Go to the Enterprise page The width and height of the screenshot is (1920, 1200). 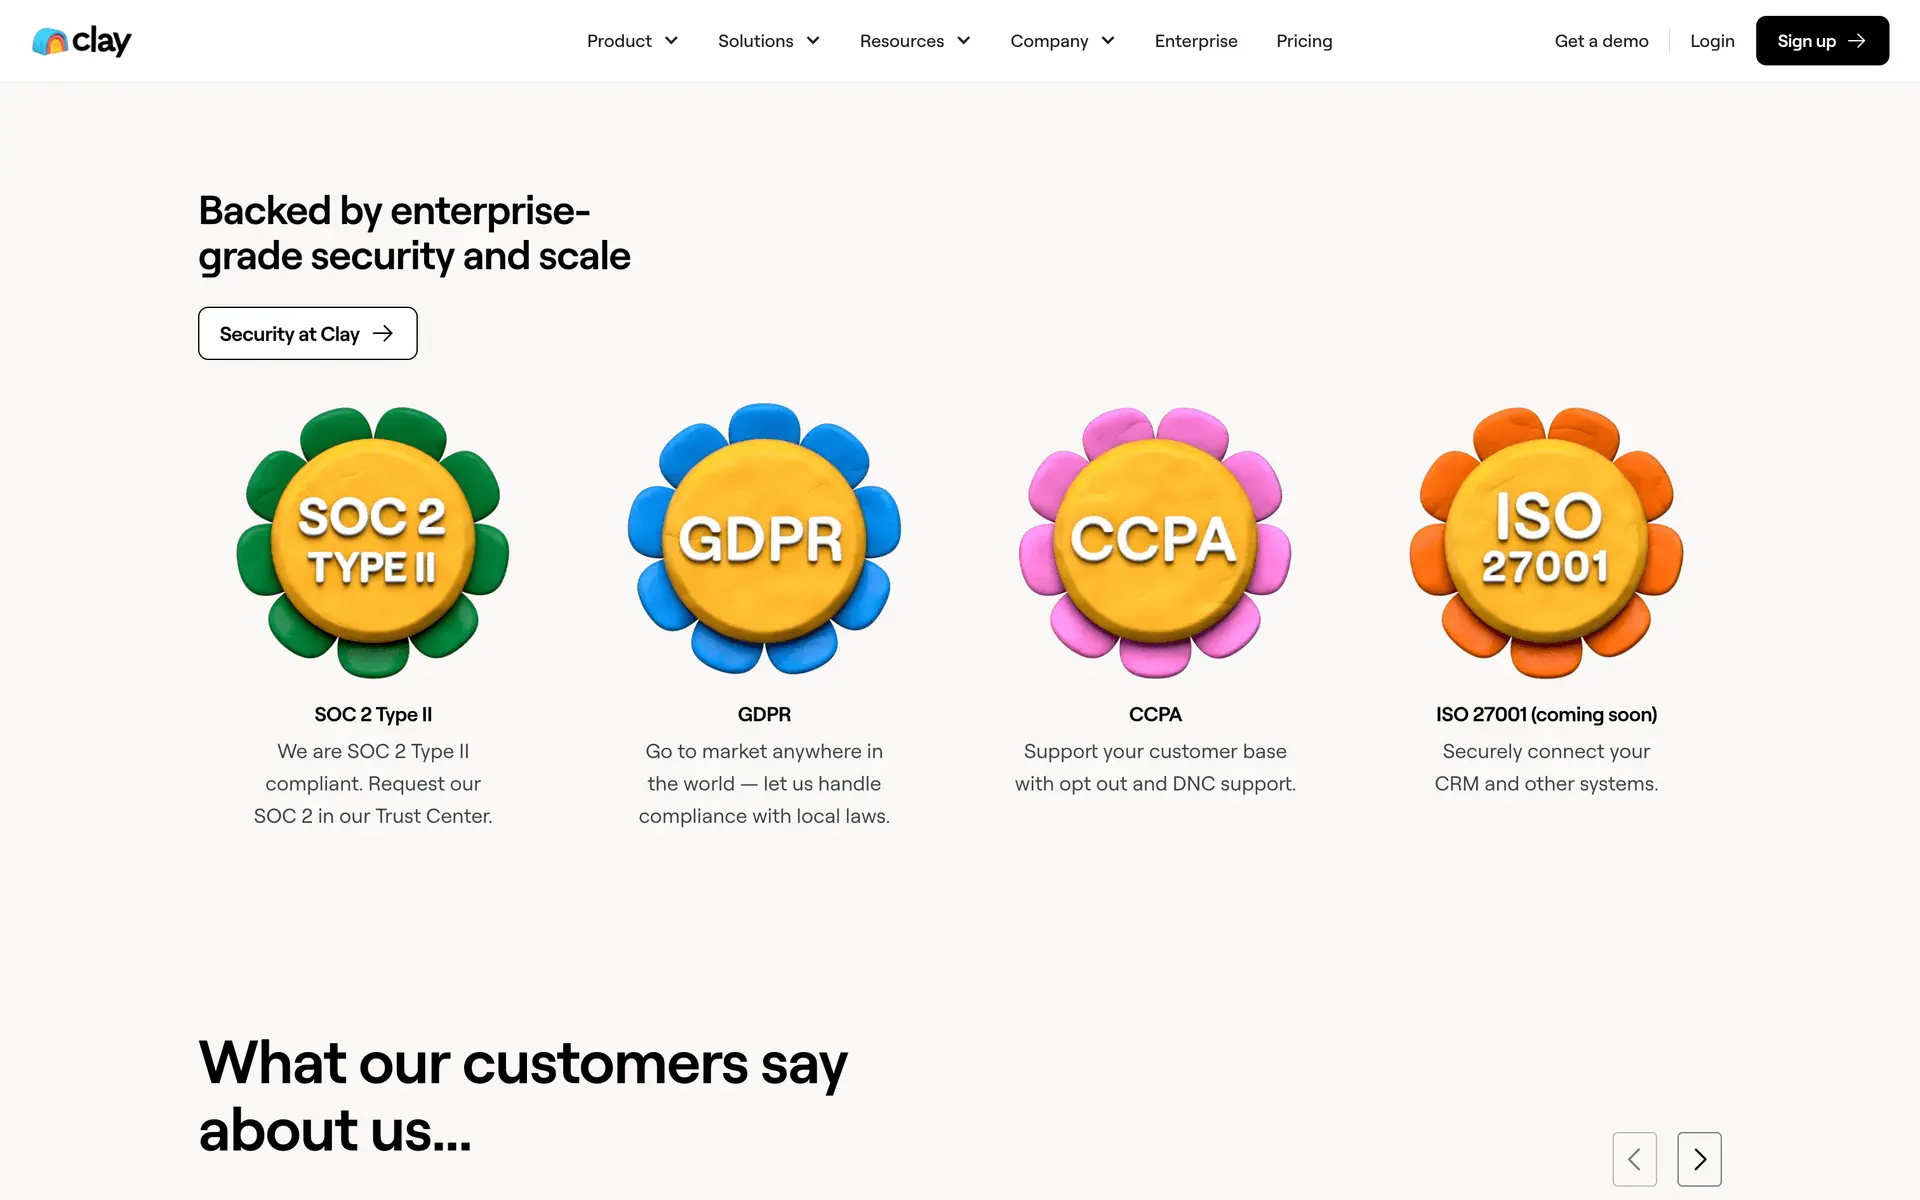click(1196, 41)
